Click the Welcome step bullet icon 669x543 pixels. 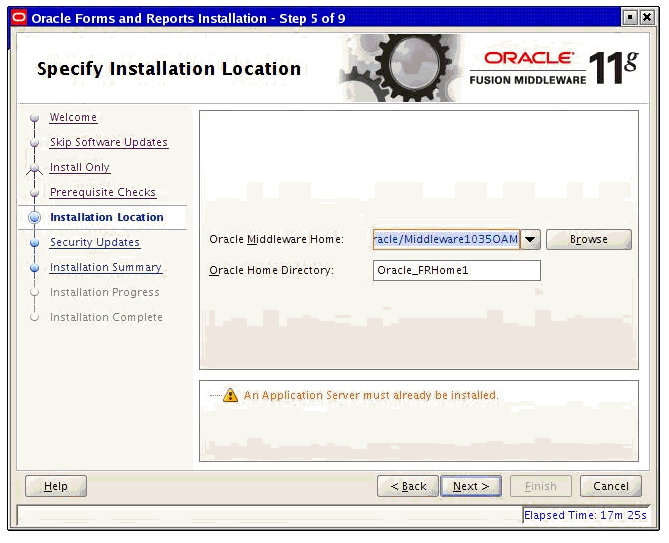tap(35, 118)
